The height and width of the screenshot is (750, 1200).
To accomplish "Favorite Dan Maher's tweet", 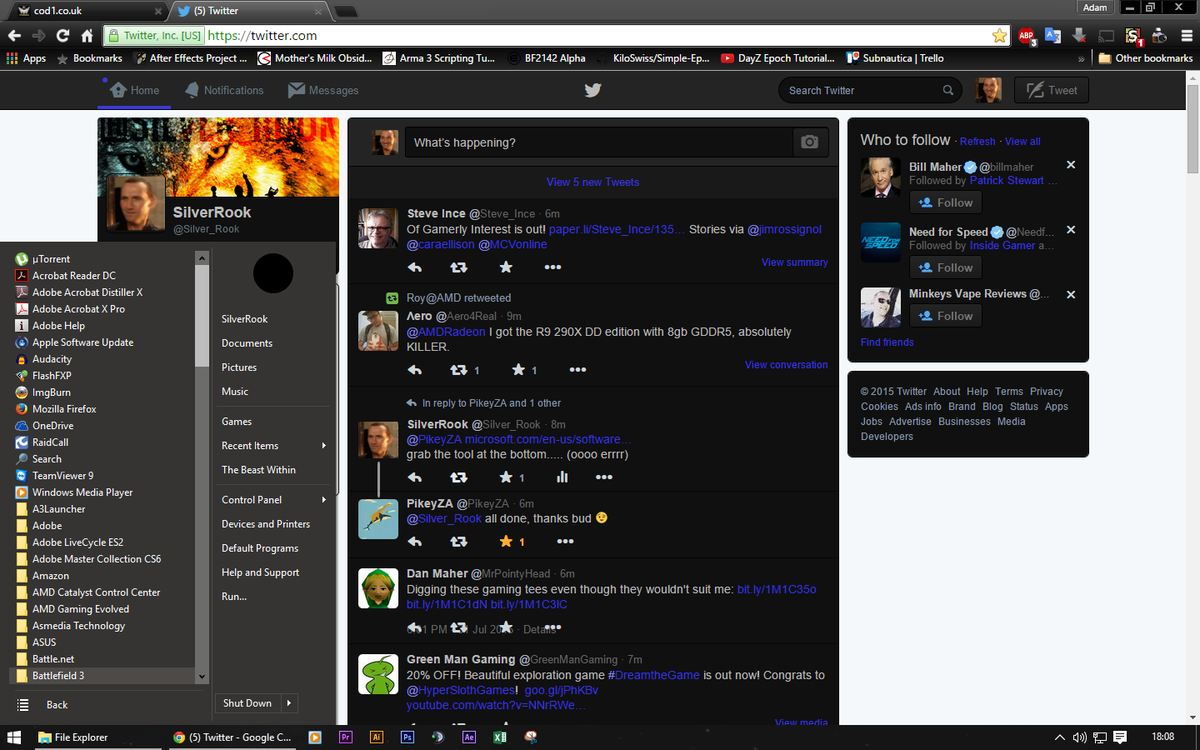I will point(506,627).
